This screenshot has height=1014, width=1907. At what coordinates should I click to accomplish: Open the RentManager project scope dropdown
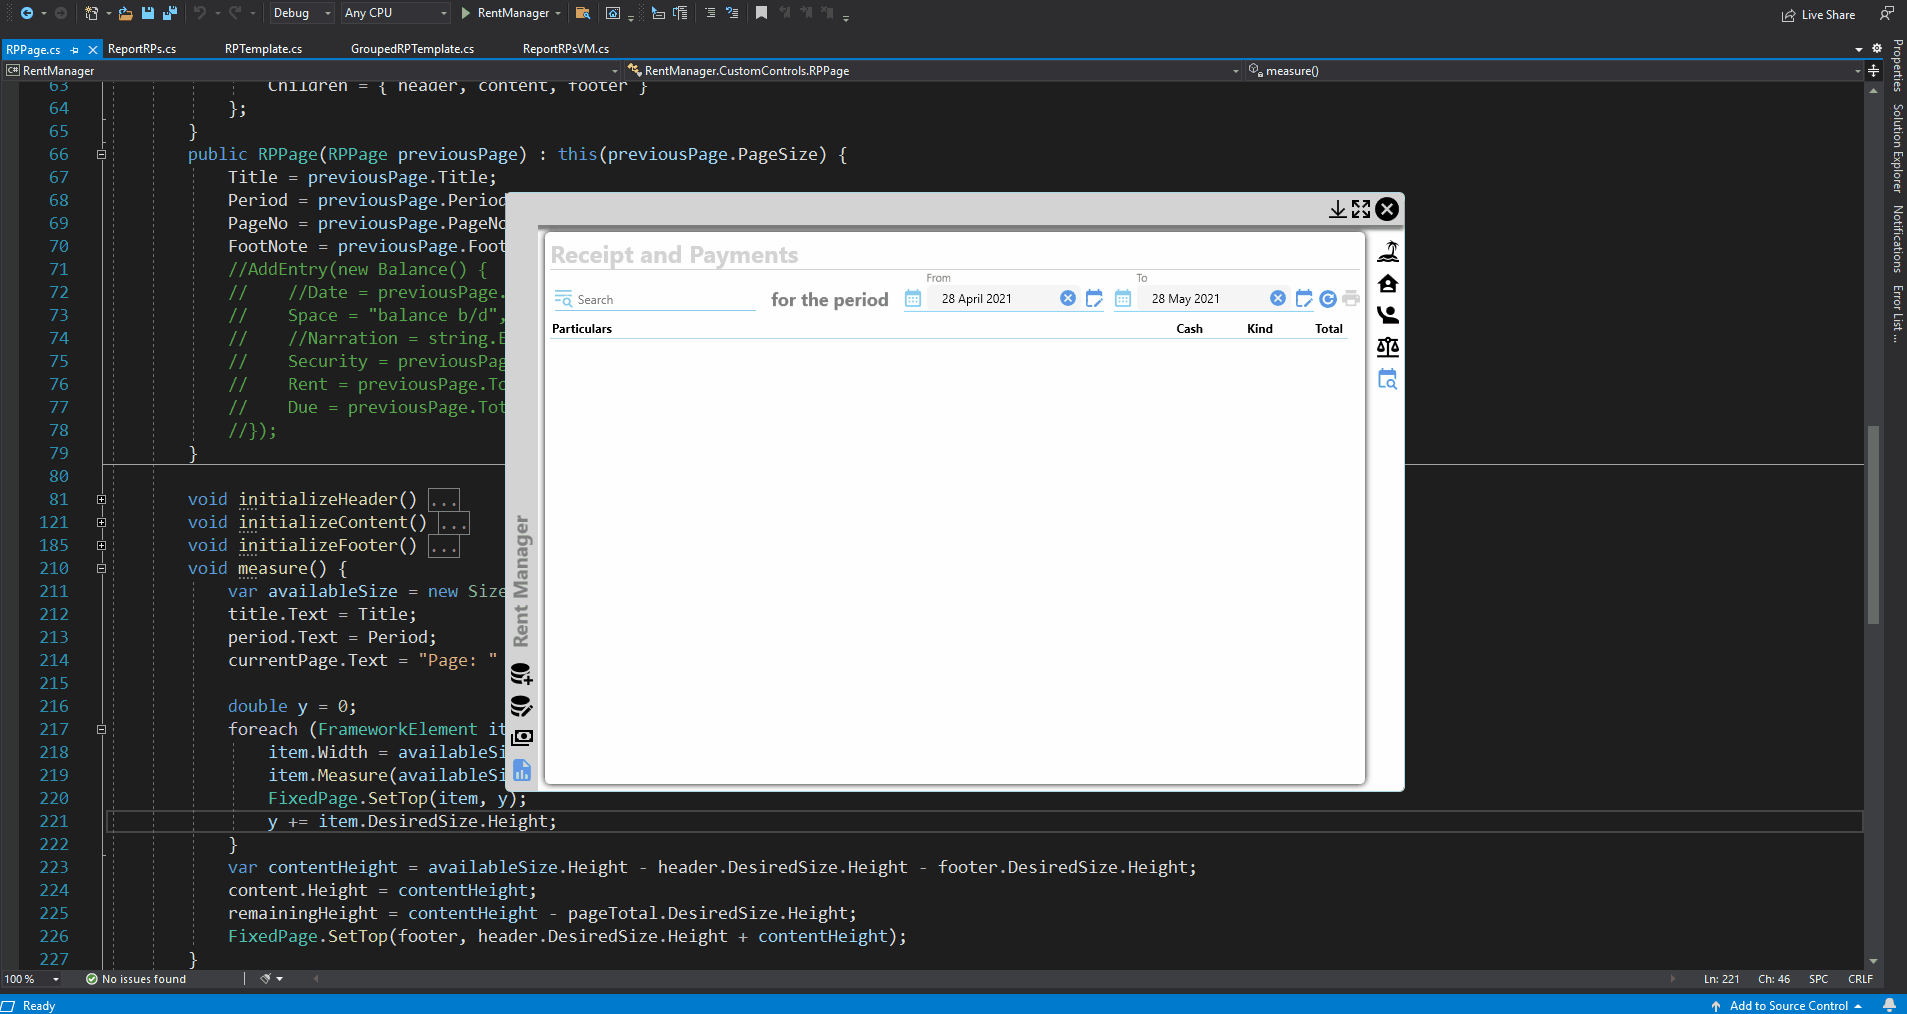point(311,71)
